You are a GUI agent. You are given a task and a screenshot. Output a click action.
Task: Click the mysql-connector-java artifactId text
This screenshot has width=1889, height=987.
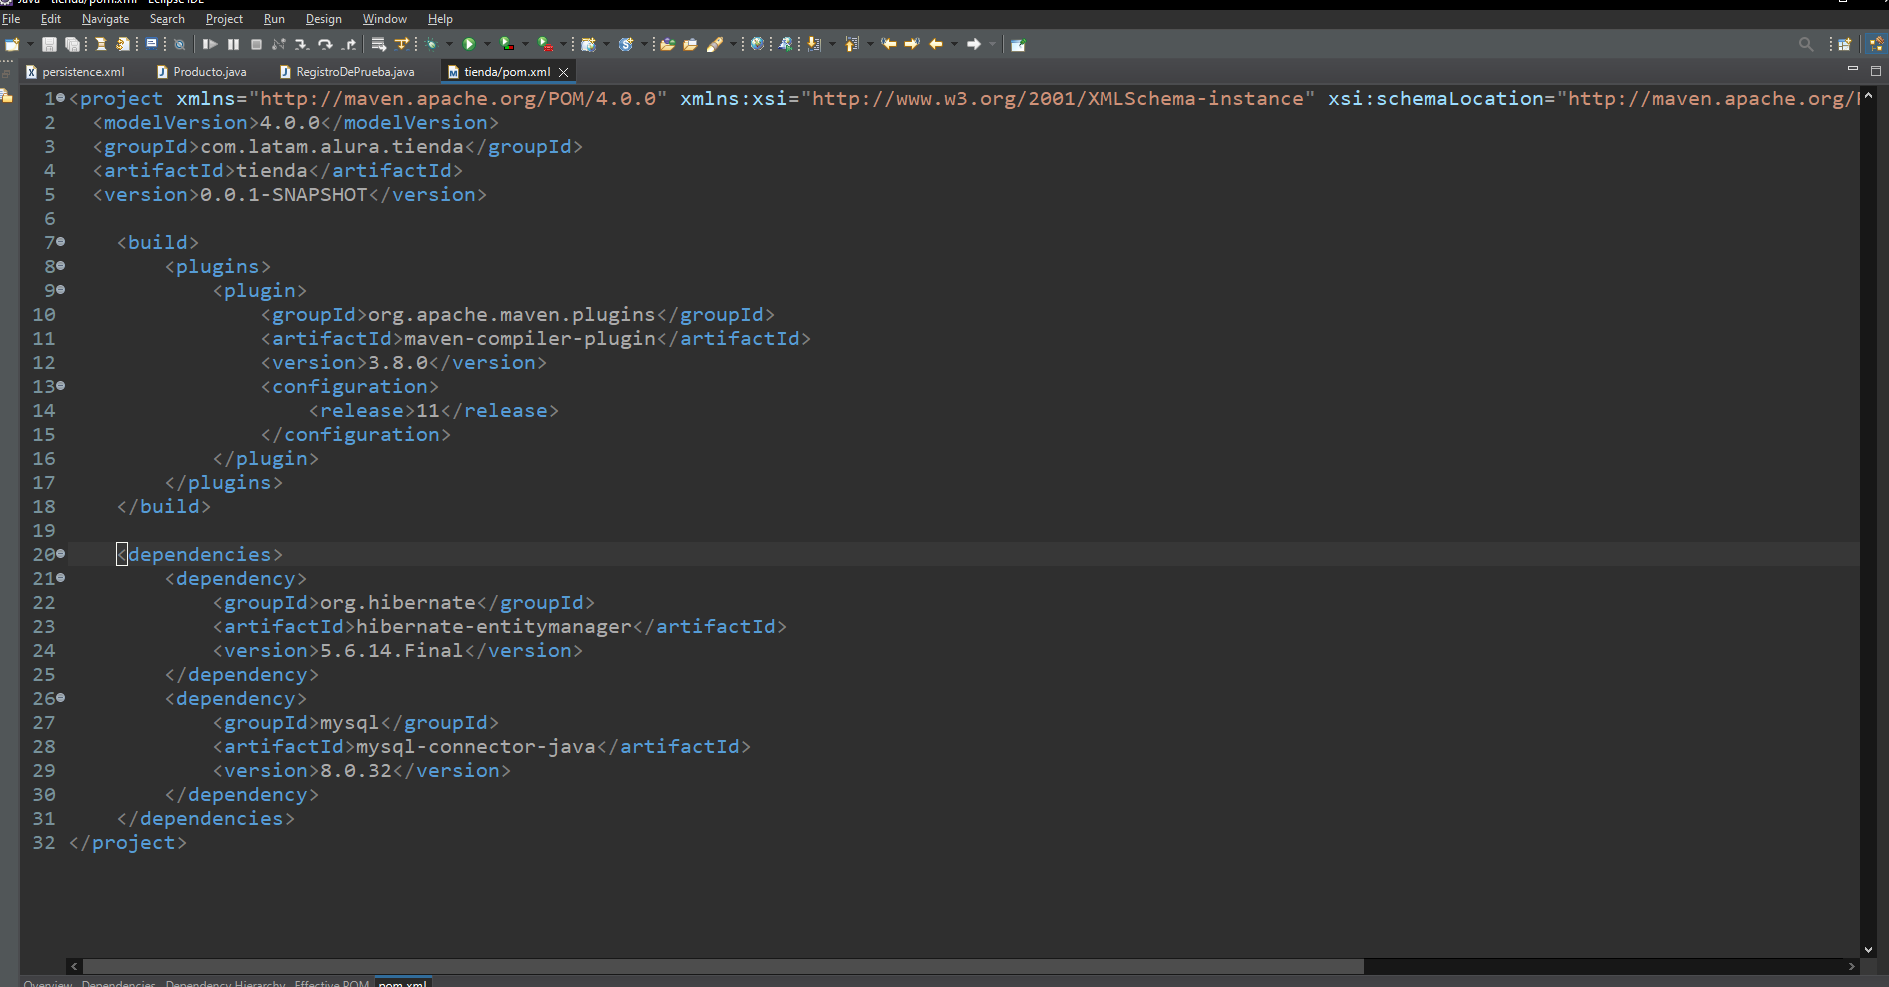(476, 747)
